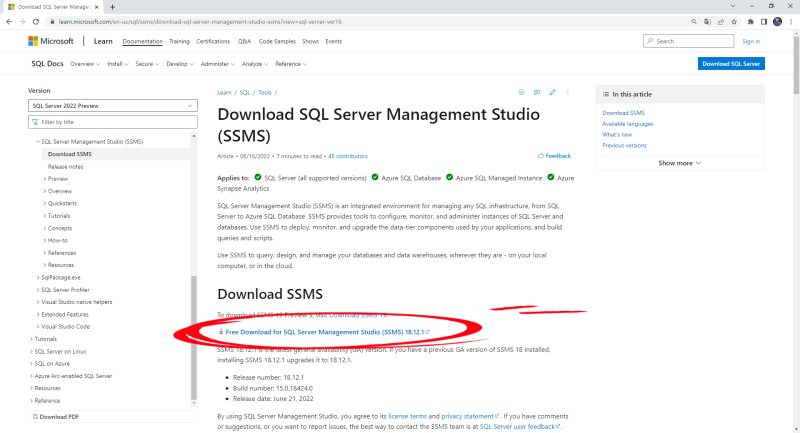Close the Download SQL Server Management tab
This screenshot has height=433, width=800.
[96, 7]
